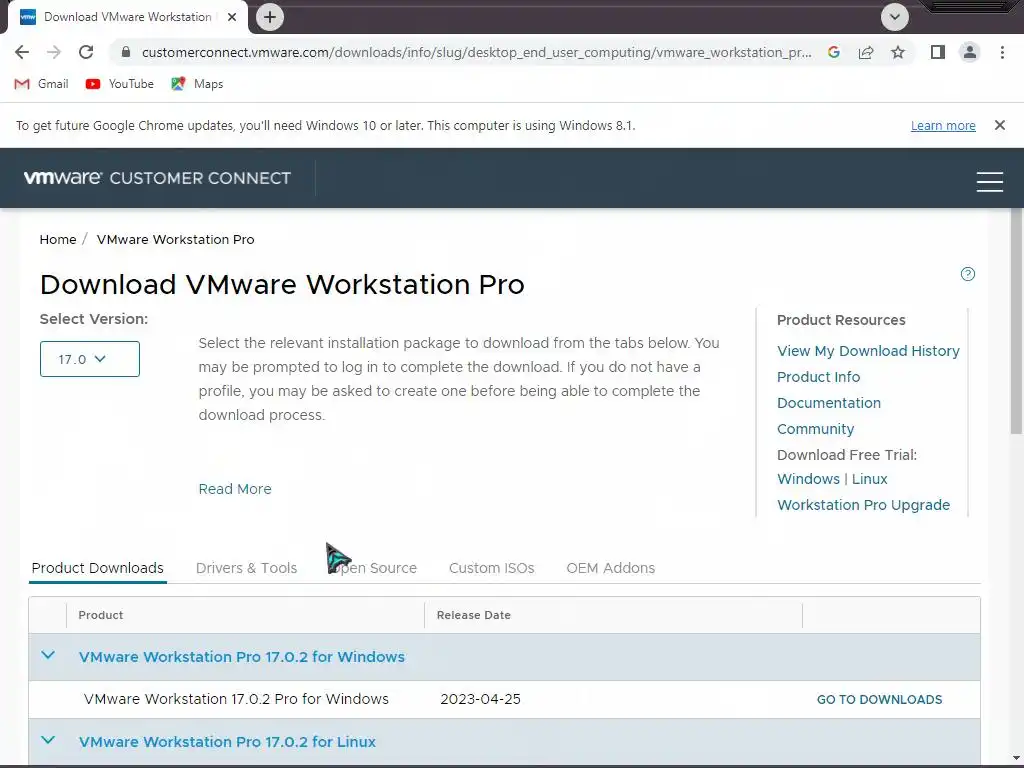Open the Maps bookmark

coord(197,84)
